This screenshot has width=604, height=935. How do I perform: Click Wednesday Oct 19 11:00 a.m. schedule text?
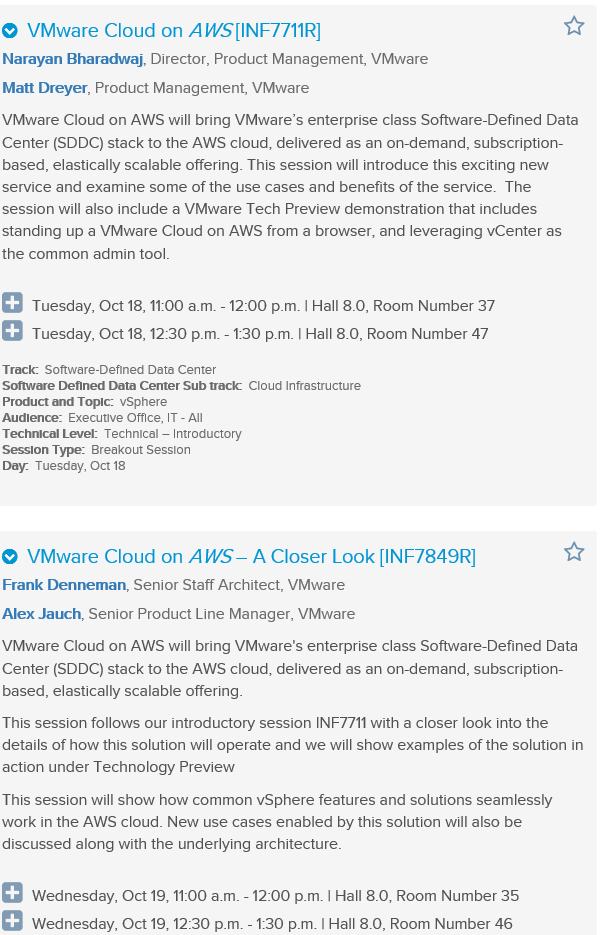[x=275, y=896]
